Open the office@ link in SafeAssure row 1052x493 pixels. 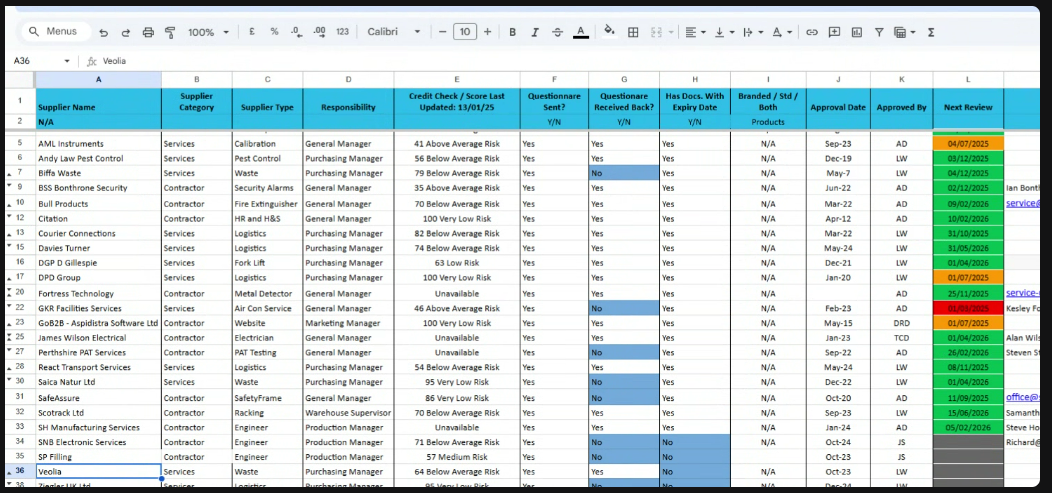click(x=1022, y=397)
